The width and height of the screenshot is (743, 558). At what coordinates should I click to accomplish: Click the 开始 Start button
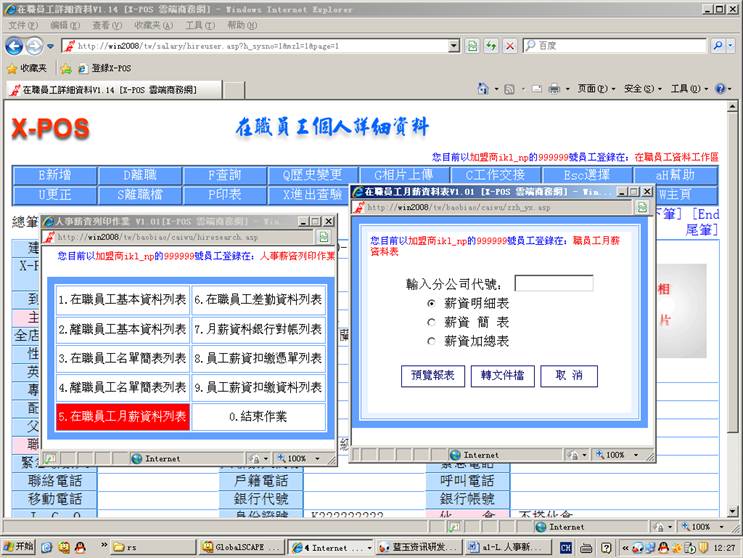18,547
